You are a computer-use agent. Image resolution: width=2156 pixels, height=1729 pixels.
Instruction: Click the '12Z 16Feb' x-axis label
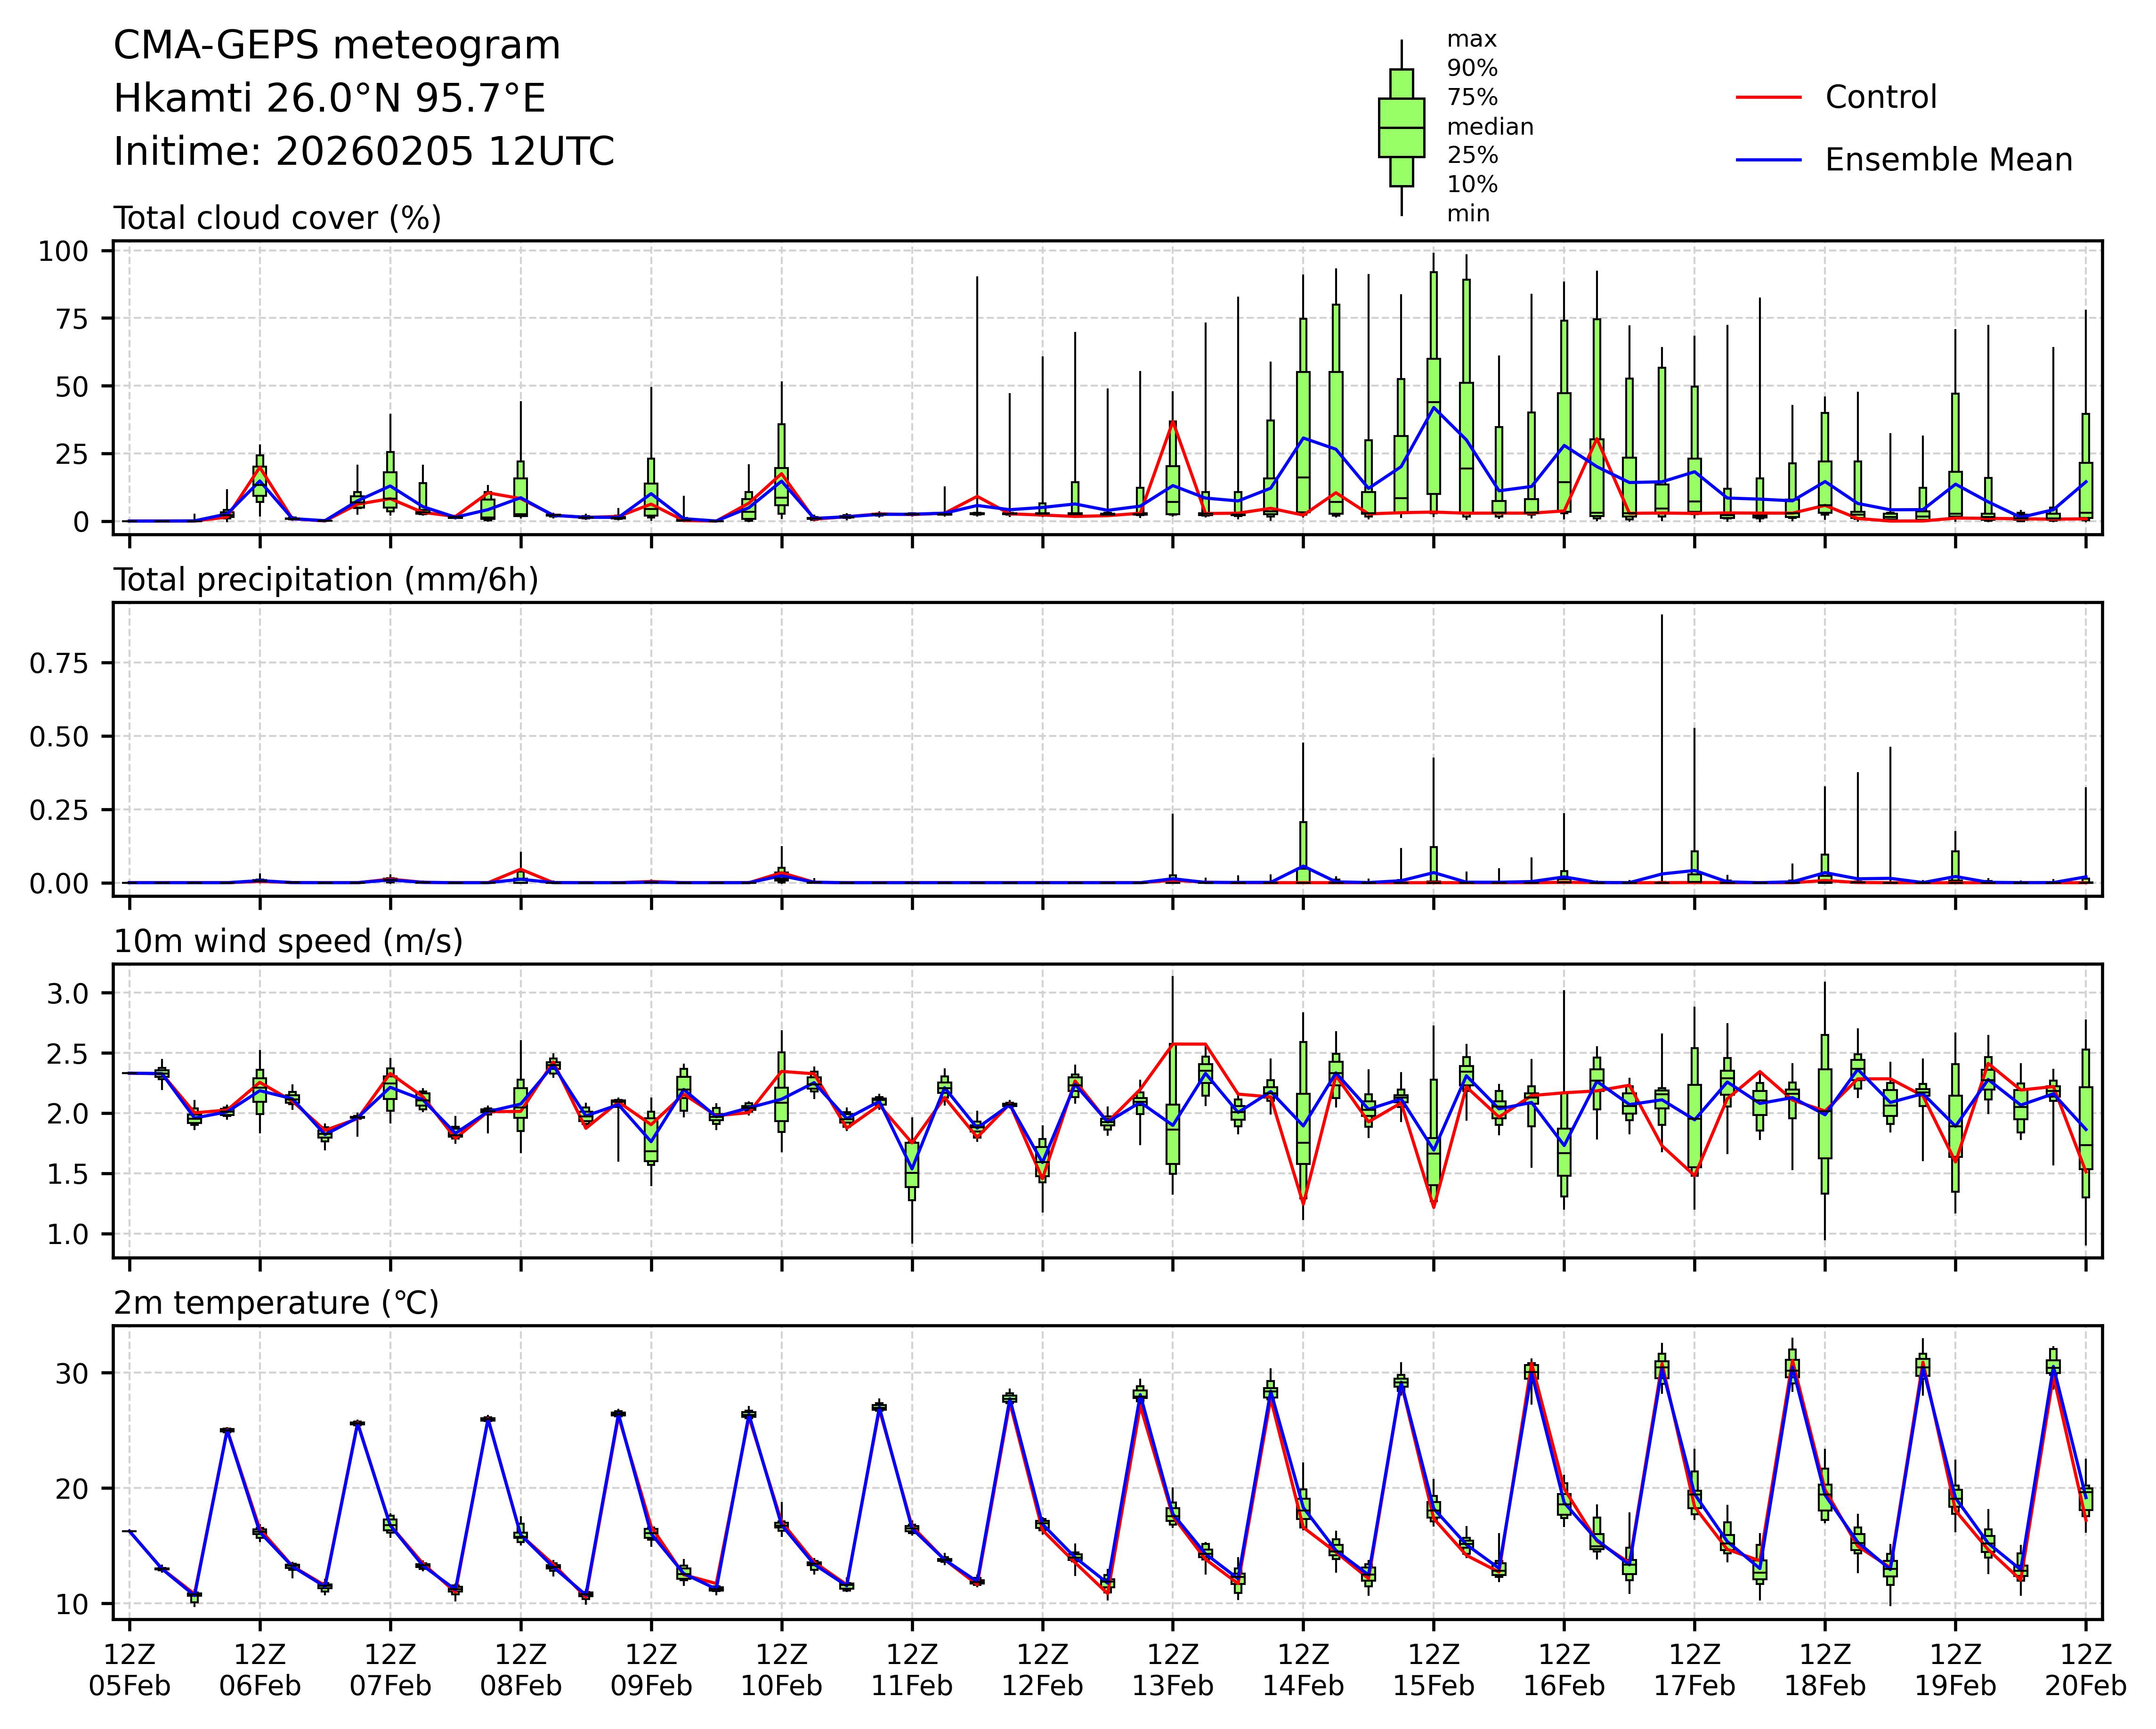[1564, 1669]
